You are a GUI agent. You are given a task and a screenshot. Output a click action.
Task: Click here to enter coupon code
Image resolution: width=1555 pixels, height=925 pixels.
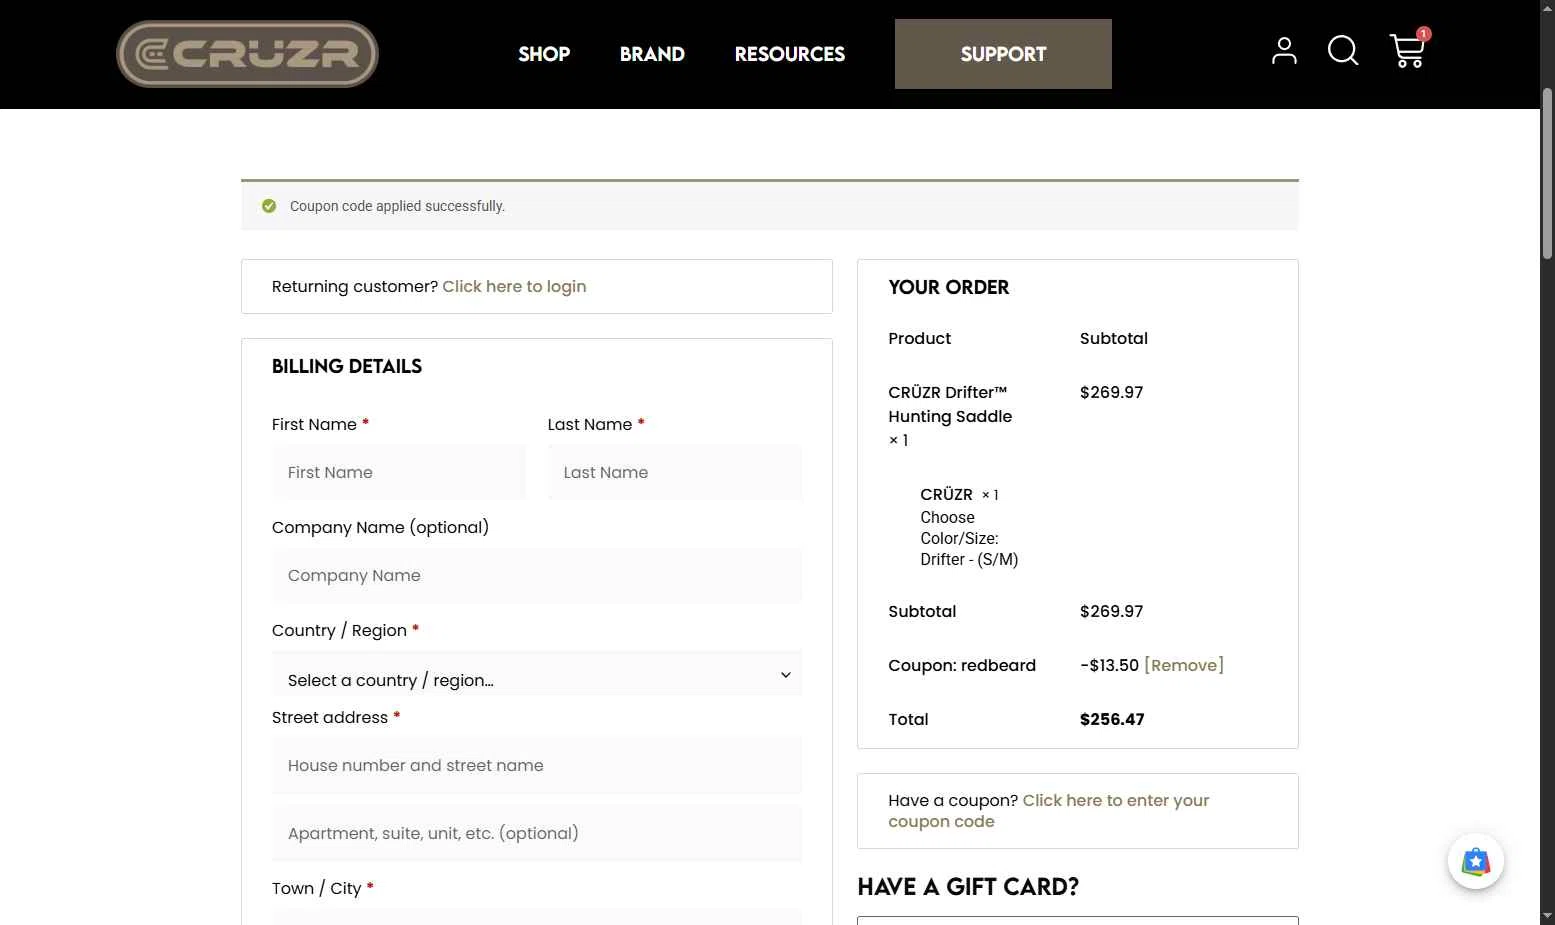(1048, 811)
